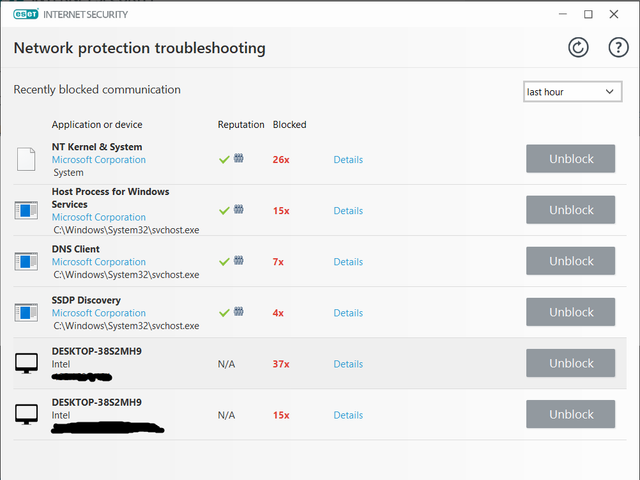Select the 'DNS Client' name
Viewport: 640px width, 480px height.
click(76, 249)
